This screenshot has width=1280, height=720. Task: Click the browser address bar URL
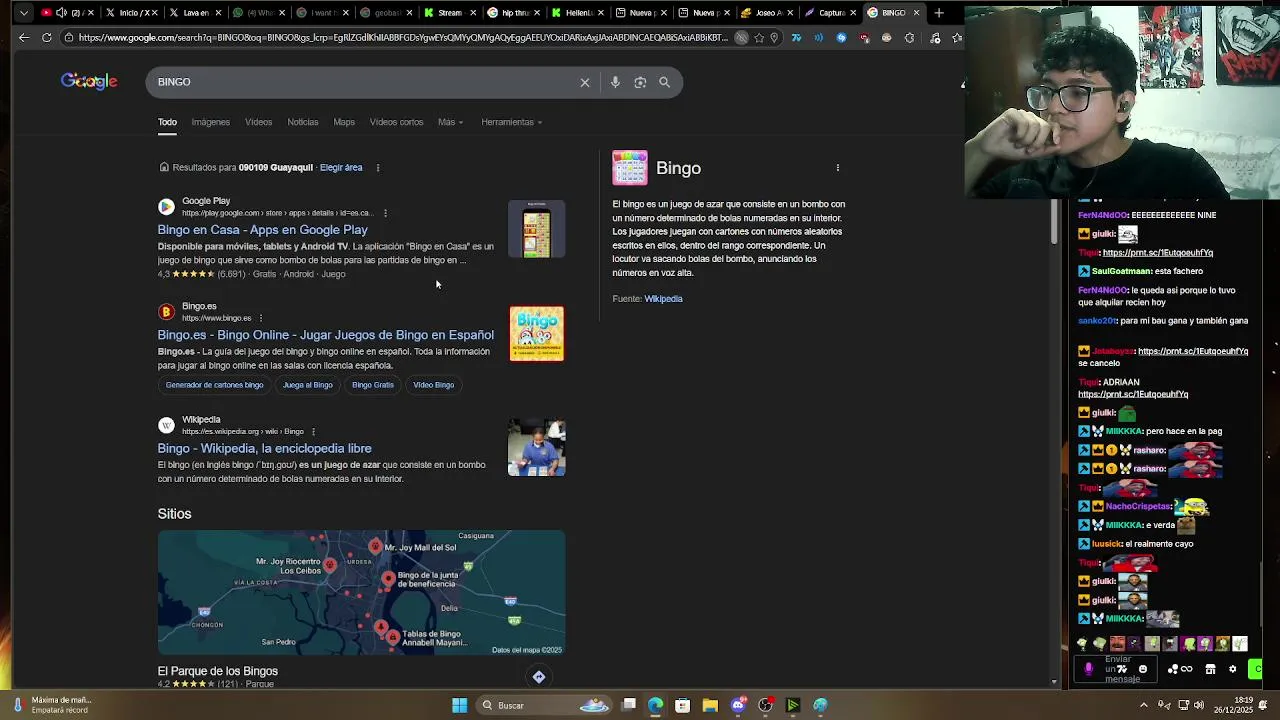tap(403, 37)
